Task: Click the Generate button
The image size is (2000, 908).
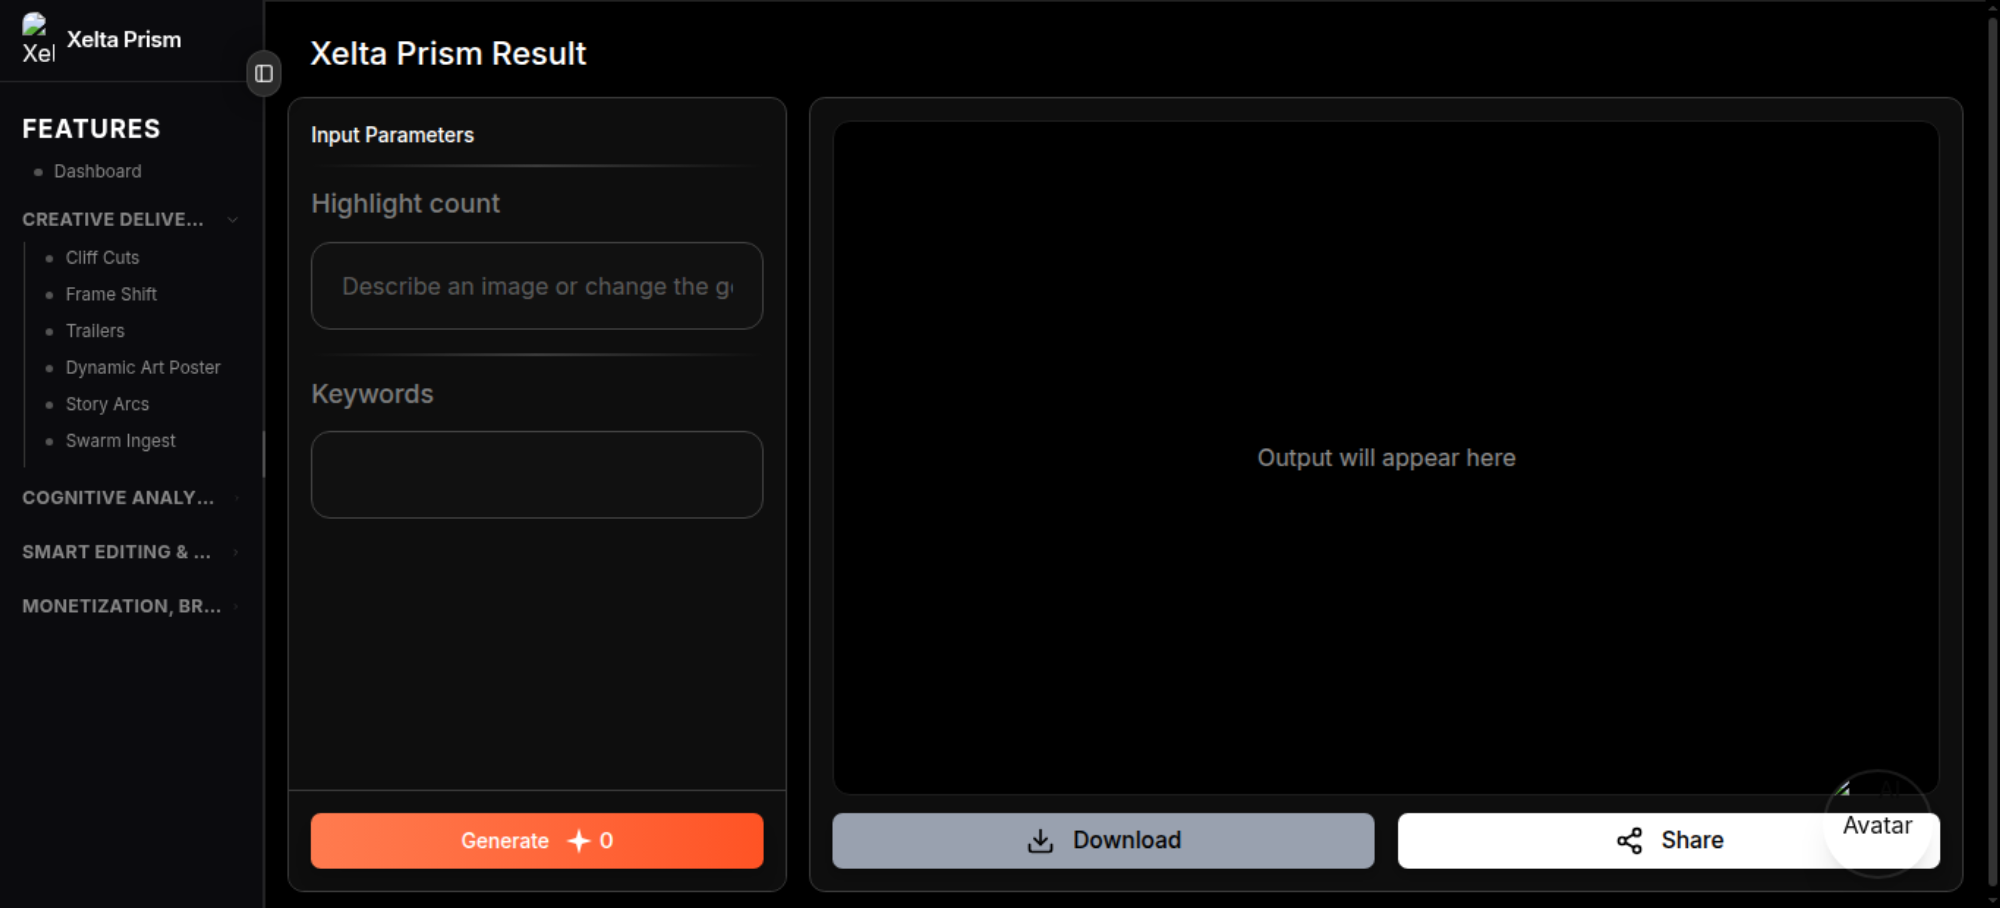Action: click(537, 840)
